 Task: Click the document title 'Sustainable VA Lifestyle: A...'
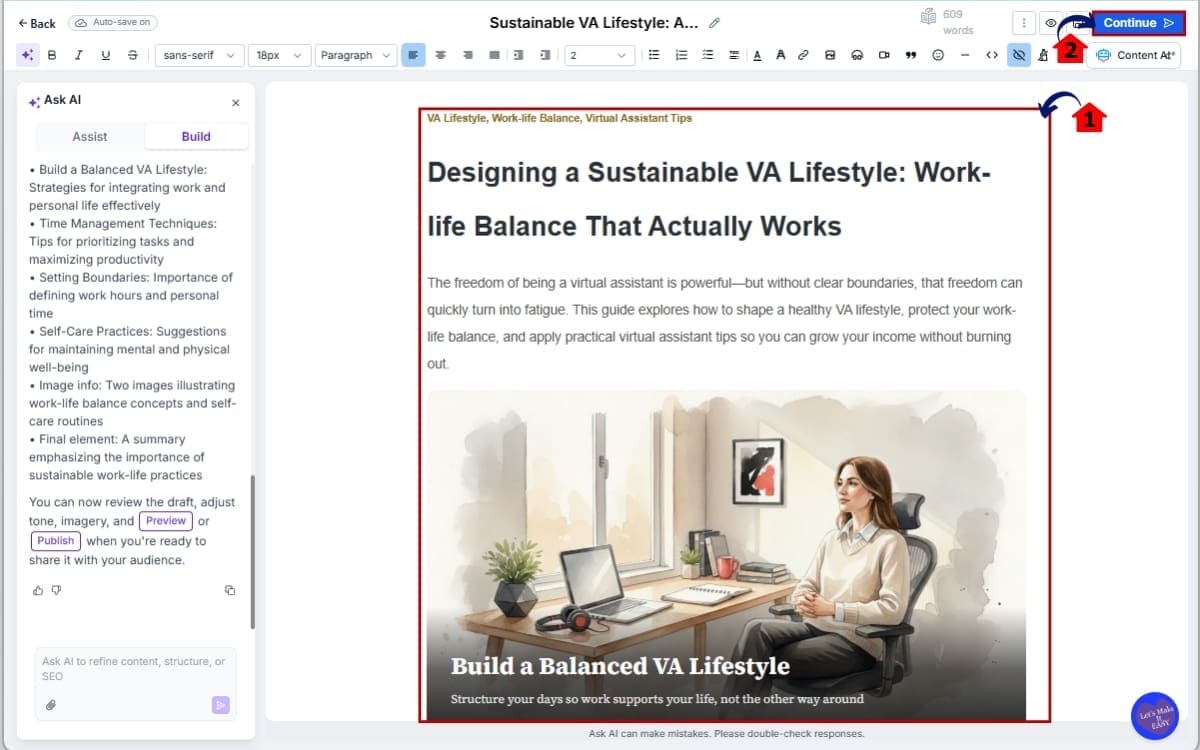593,23
